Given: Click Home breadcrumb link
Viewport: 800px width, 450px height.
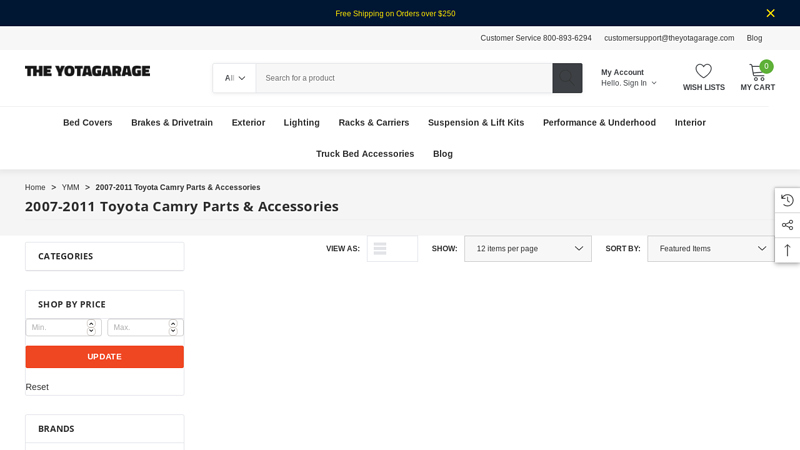Looking at the screenshot, I should tap(35, 187).
